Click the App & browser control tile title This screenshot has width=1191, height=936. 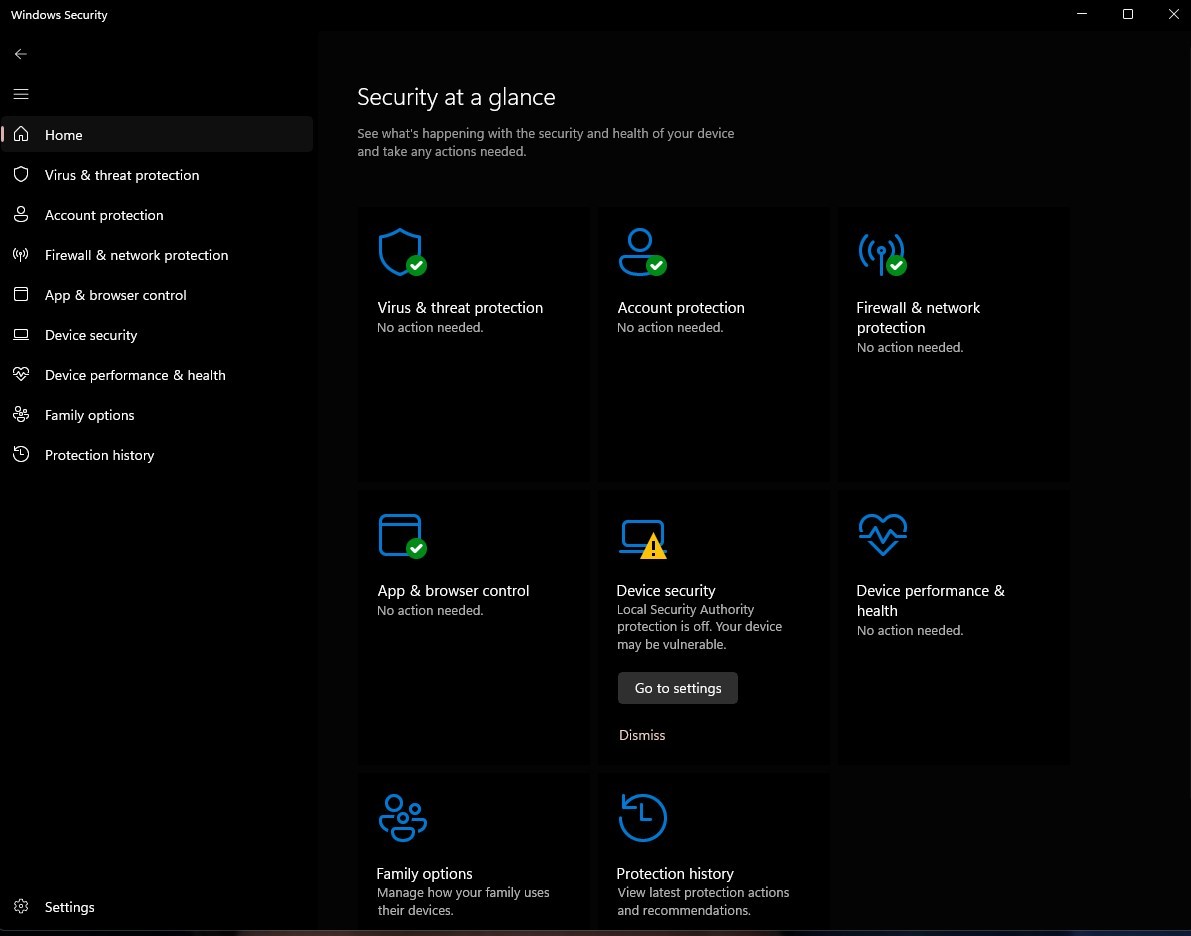453,590
